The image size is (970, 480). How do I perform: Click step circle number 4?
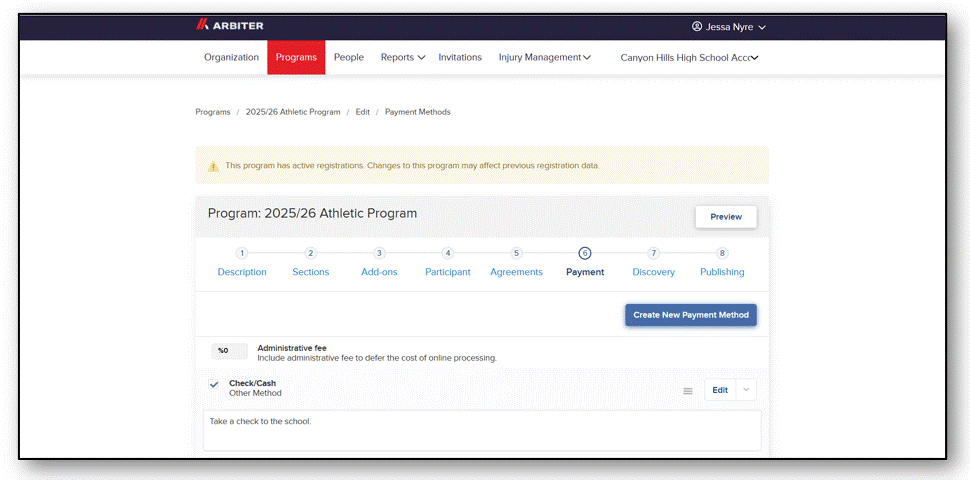pyautogui.click(x=448, y=253)
